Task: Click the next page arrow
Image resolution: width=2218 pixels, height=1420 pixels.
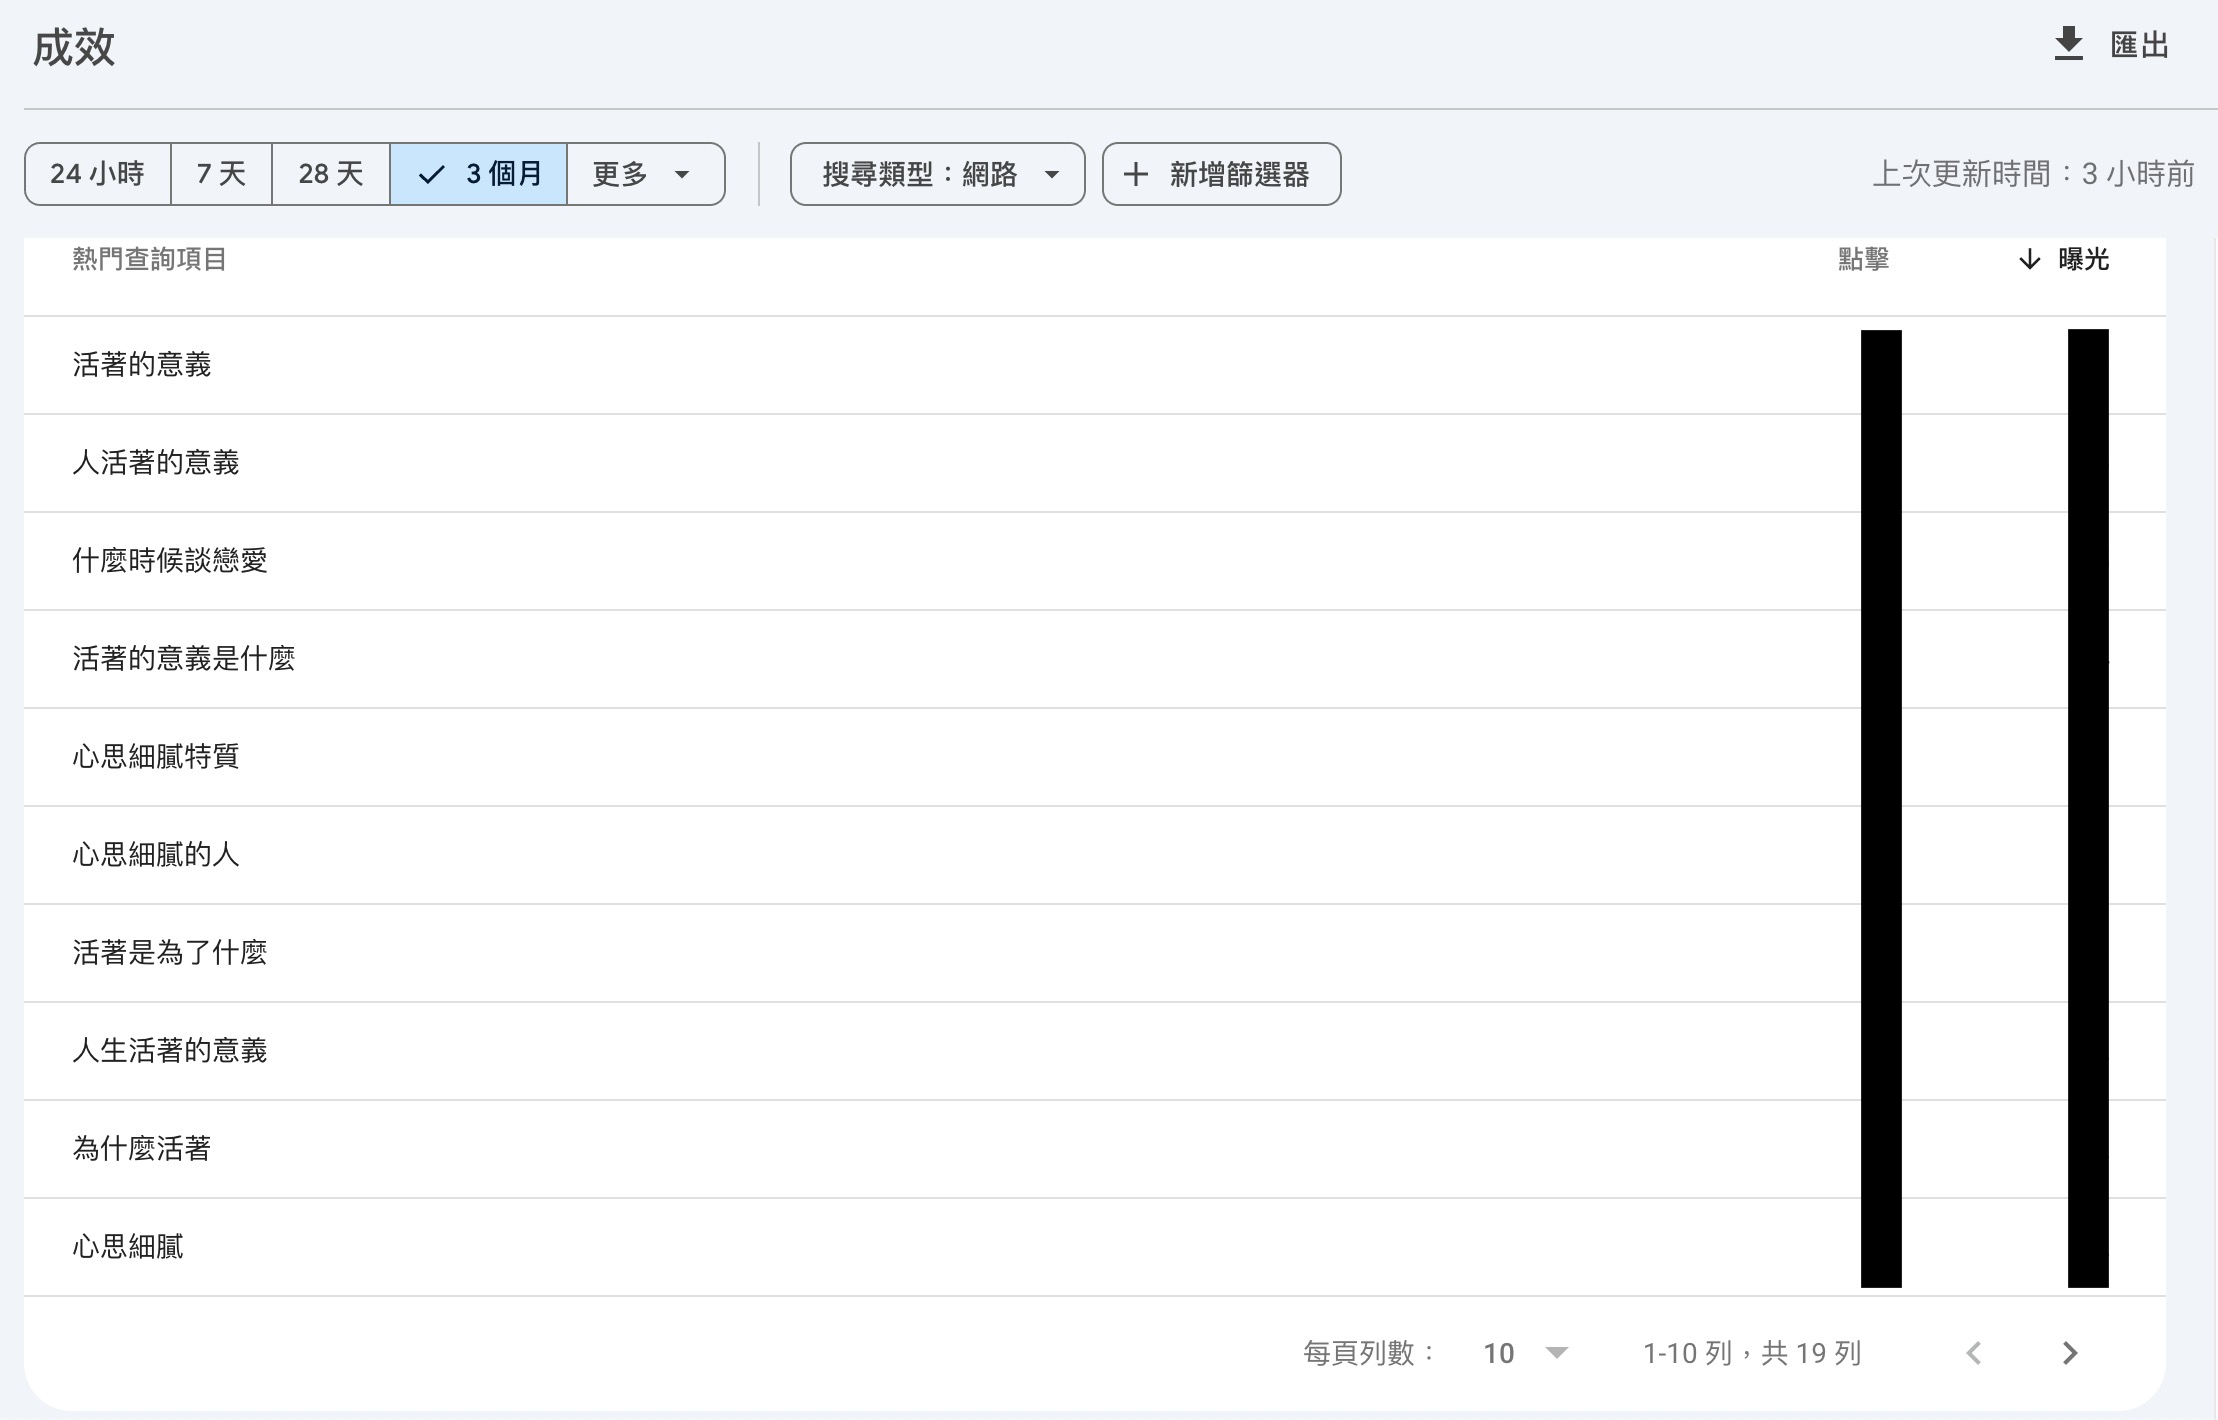Action: pos(2070,1352)
